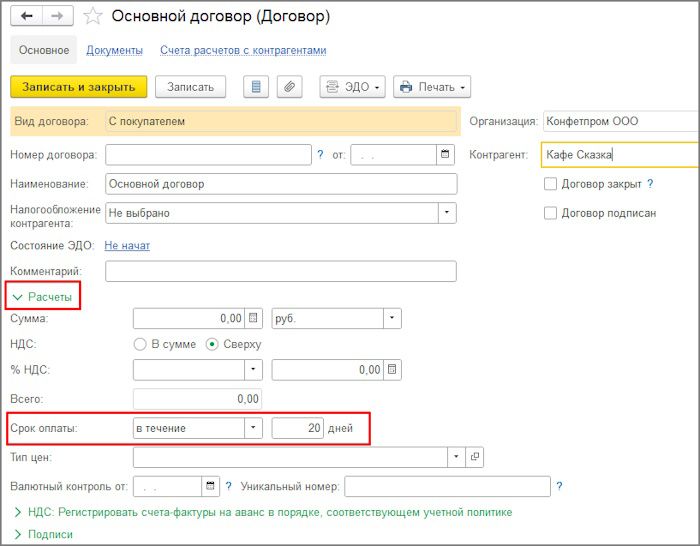This screenshot has height=546, width=700.
Task: Open the % НДС rate dropdown arrow
Action: click(253, 370)
